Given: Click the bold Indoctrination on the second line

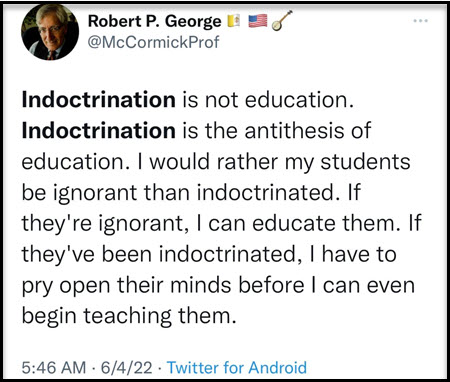Looking at the screenshot, I should (99, 130).
